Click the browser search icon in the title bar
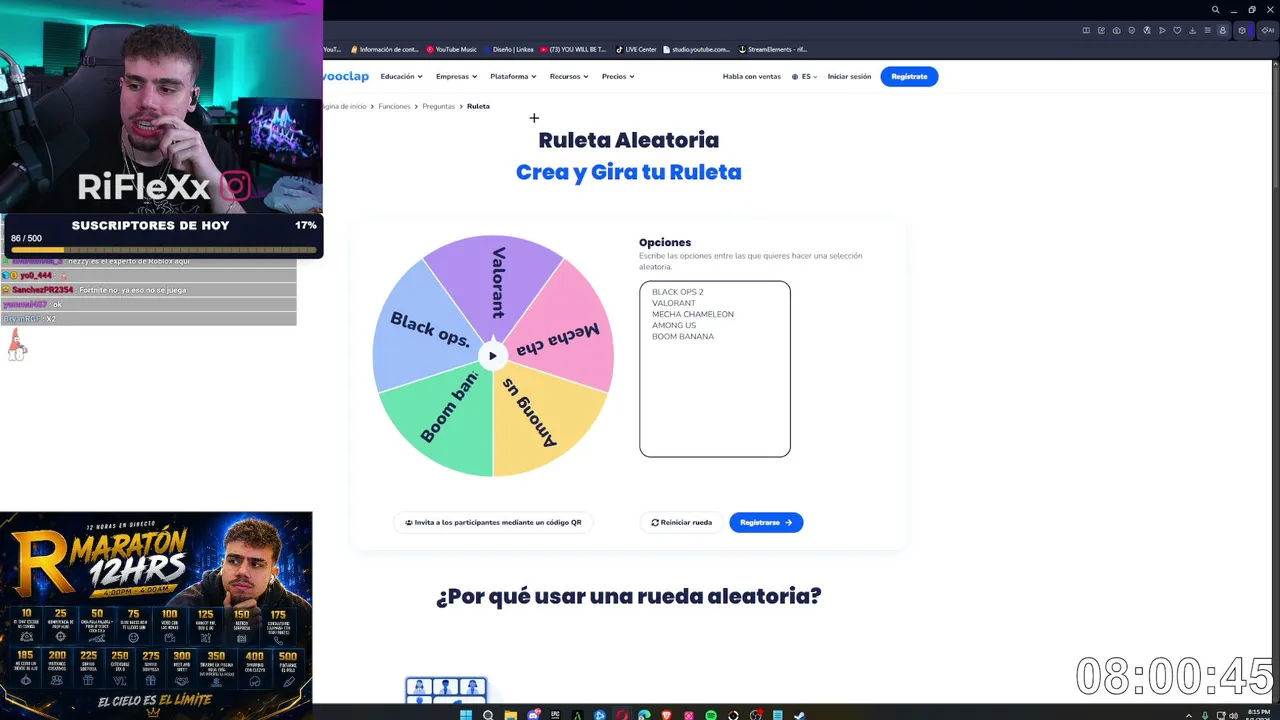1280x720 pixels. (x=1216, y=10)
